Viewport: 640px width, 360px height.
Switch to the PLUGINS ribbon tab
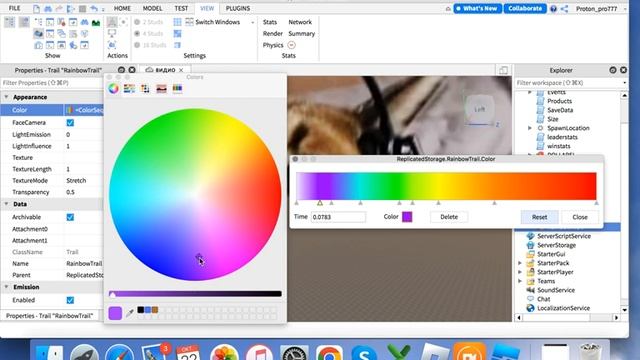(238, 8)
